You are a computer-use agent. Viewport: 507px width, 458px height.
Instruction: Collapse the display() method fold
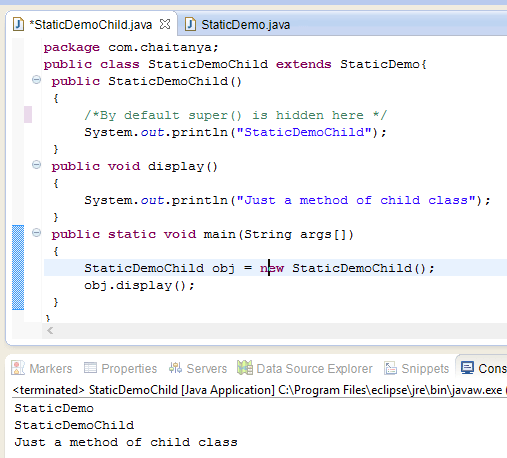(36, 165)
